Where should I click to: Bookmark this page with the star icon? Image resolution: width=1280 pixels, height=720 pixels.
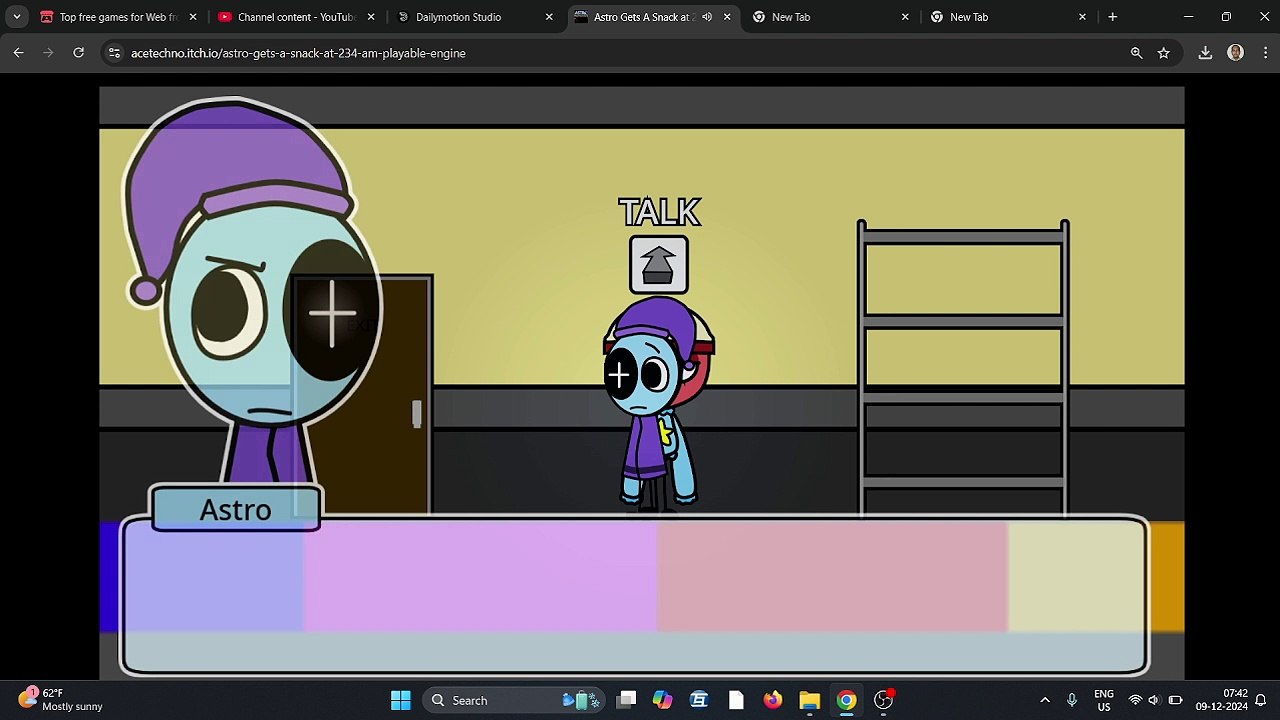pyautogui.click(x=1164, y=53)
